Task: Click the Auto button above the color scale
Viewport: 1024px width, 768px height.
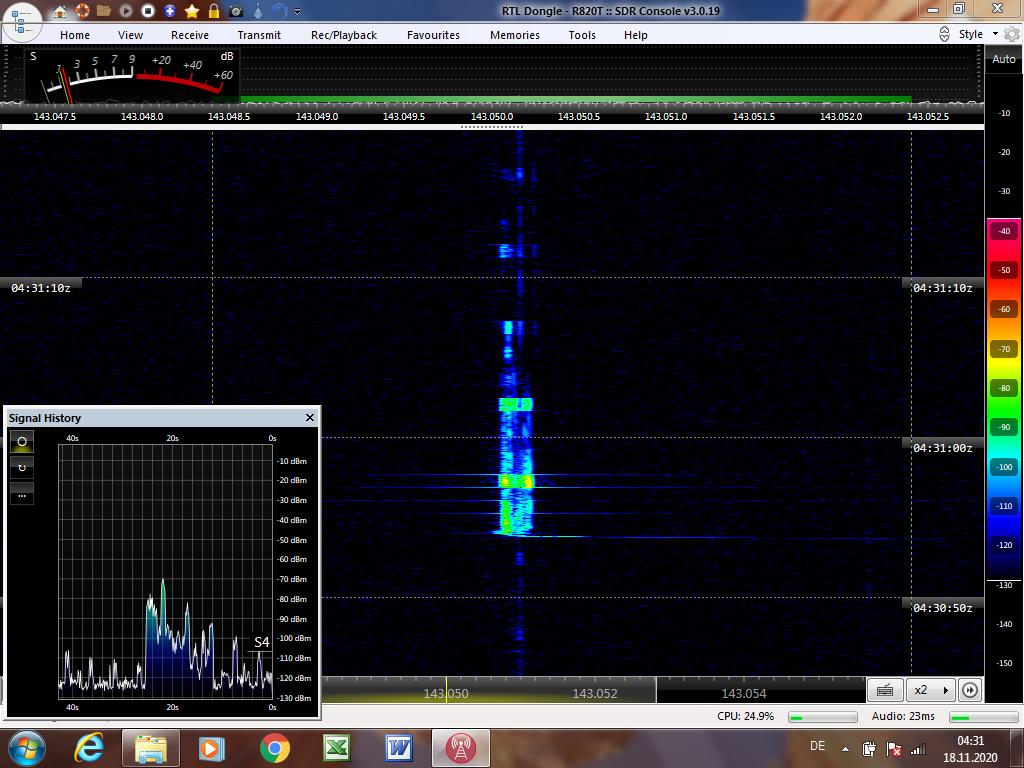Action: click(x=1004, y=59)
